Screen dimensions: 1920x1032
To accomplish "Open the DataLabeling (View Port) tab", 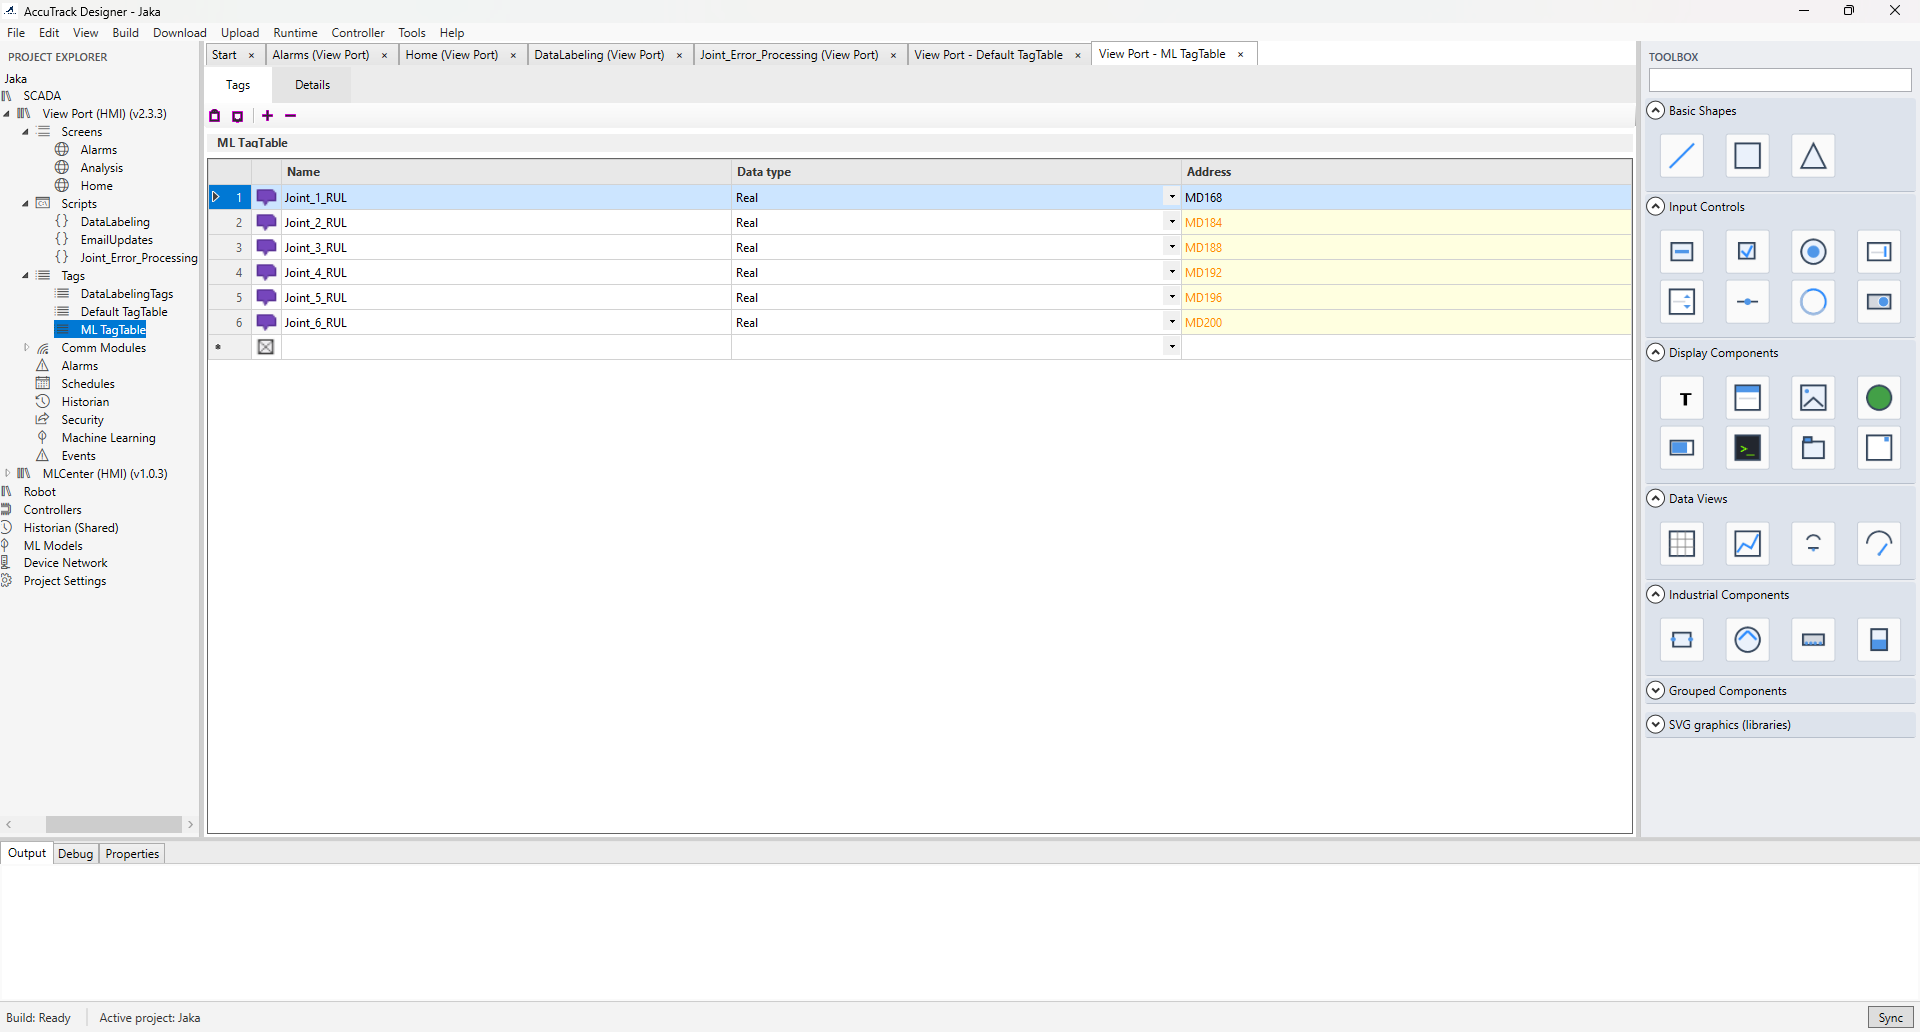I will coord(599,55).
